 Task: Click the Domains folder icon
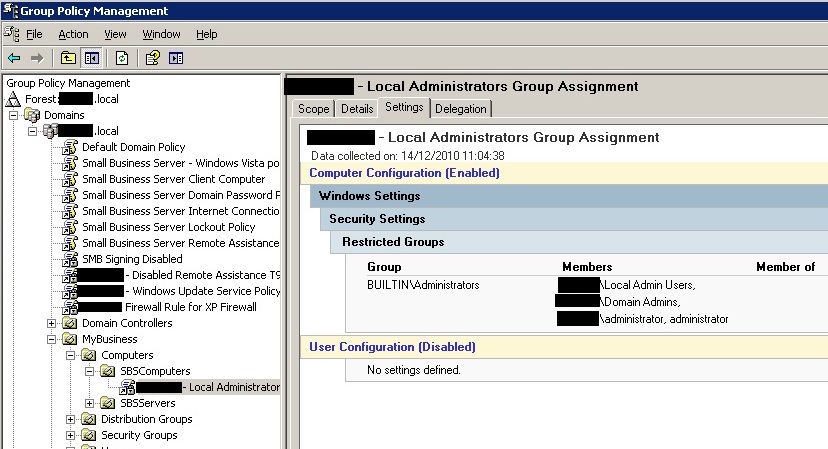32,115
